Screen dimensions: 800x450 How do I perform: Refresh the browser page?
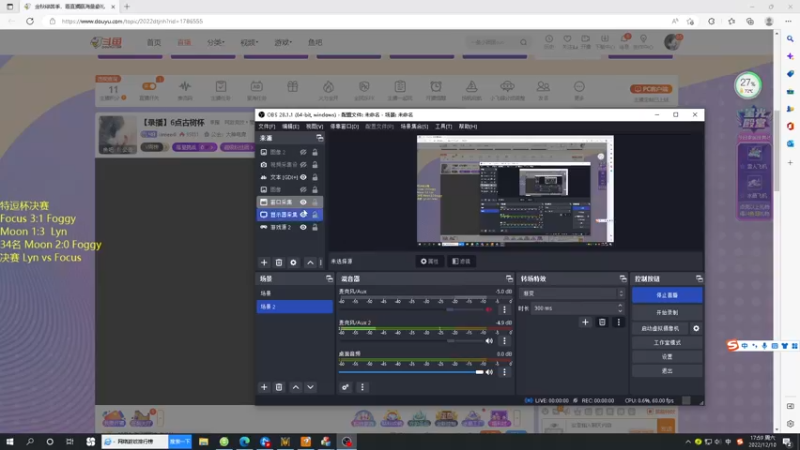pos(30,21)
